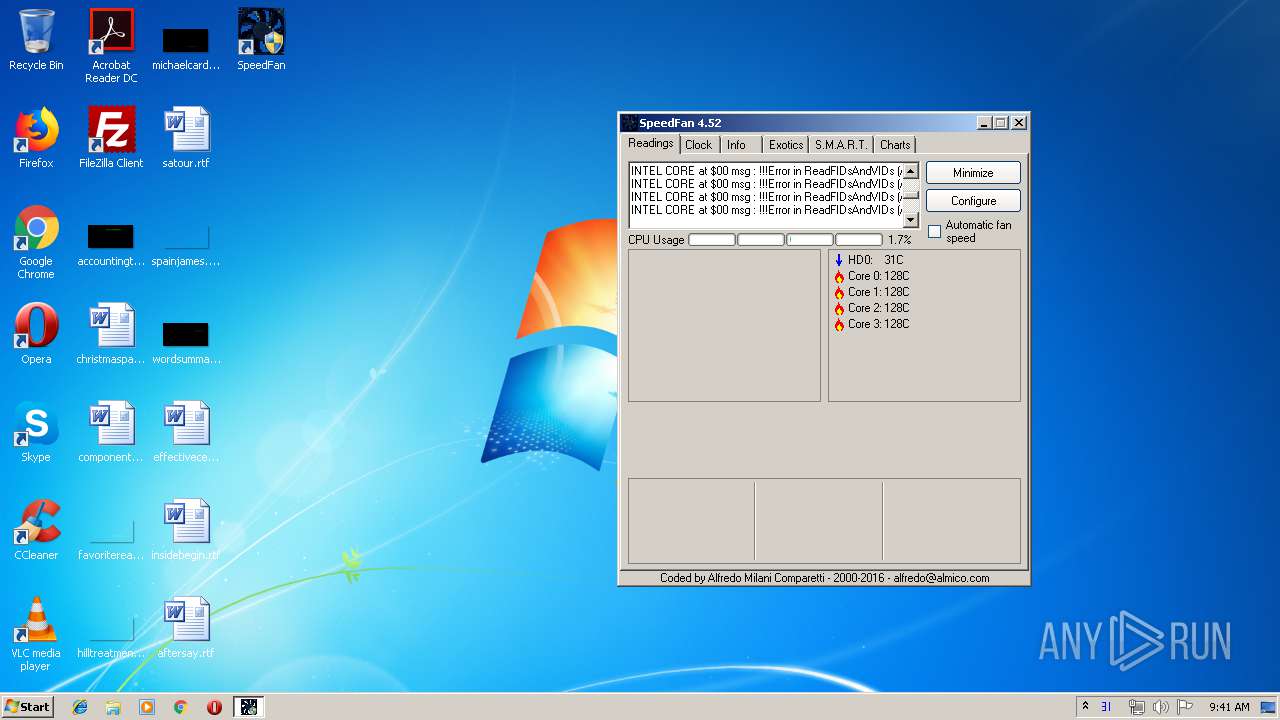Switch to the Exotics tab
Image resolution: width=1280 pixels, height=720 pixels.
[x=786, y=145]
